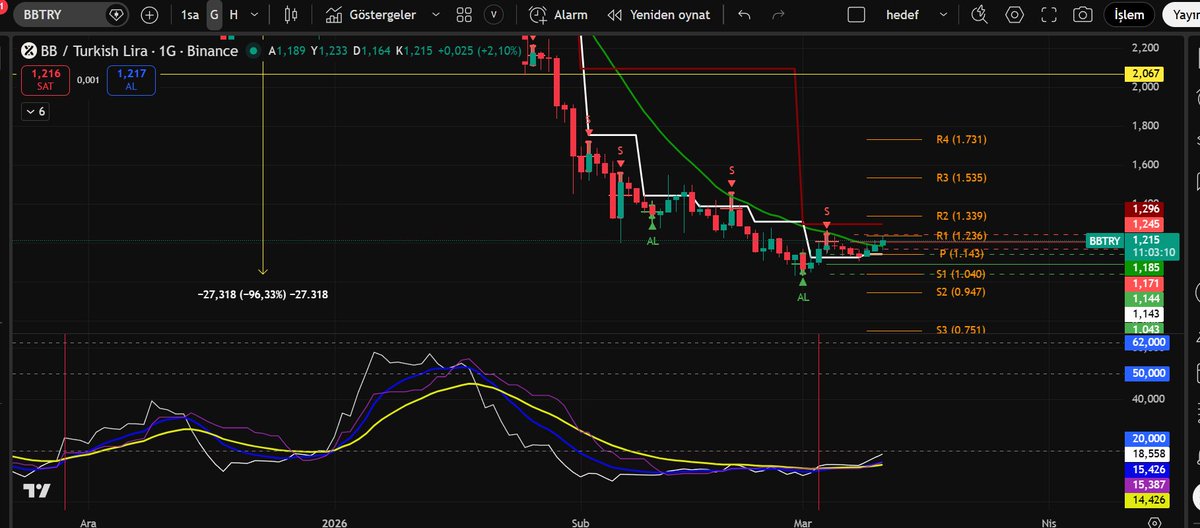Click the 62,000 indicator level label
Image resolution: width=1200 pixels, height=528 pixels.
(1148, 342)
